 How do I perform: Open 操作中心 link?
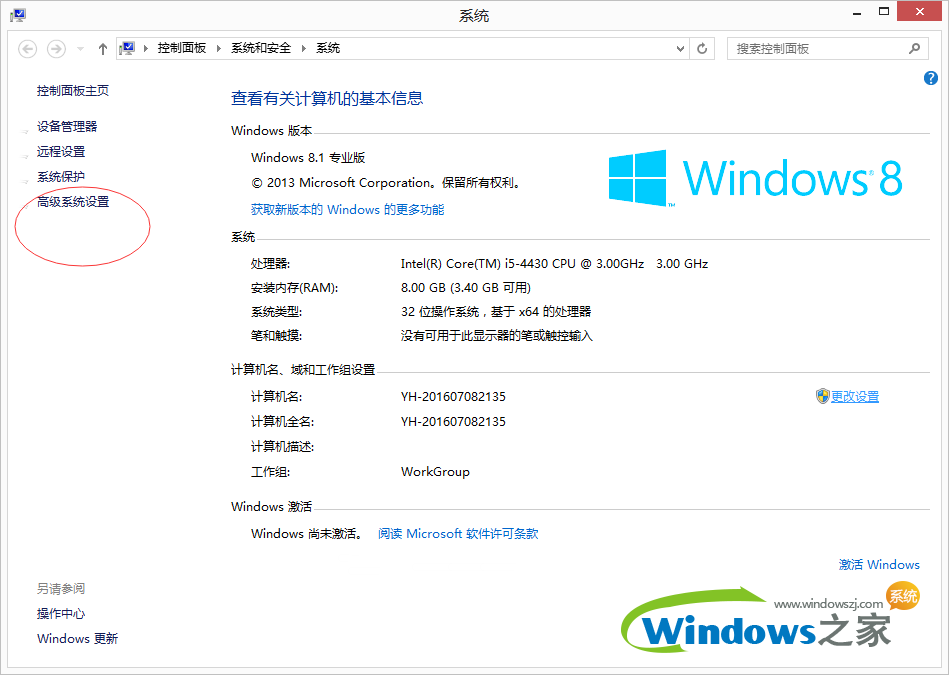[x=61, y=613]
